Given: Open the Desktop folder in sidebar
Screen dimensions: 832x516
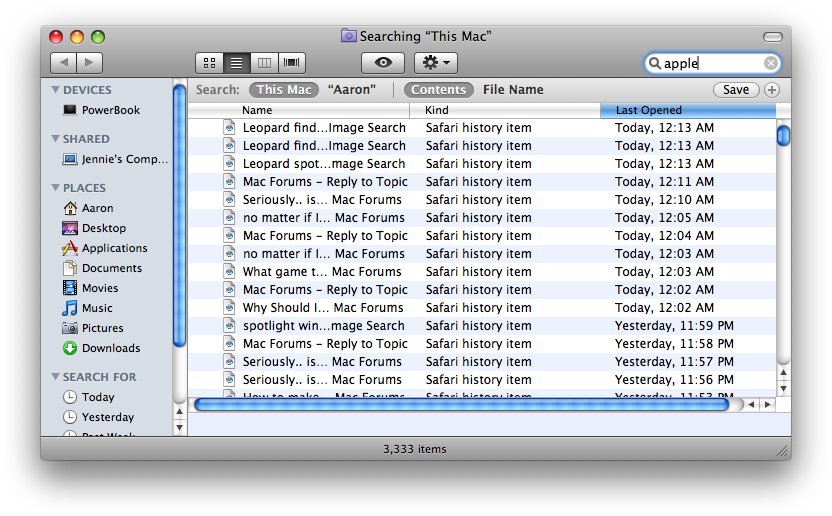Looking at the screenshot, I should (94, 228).
